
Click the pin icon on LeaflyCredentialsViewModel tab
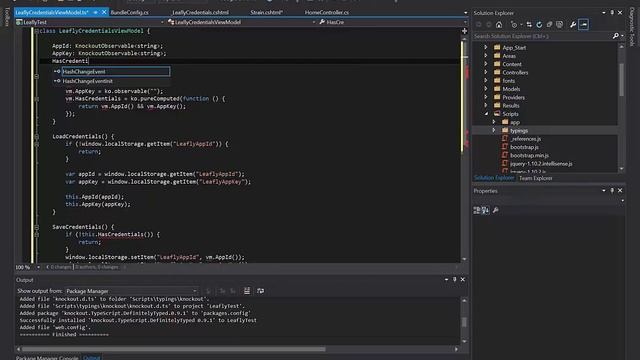coord(96,13)
